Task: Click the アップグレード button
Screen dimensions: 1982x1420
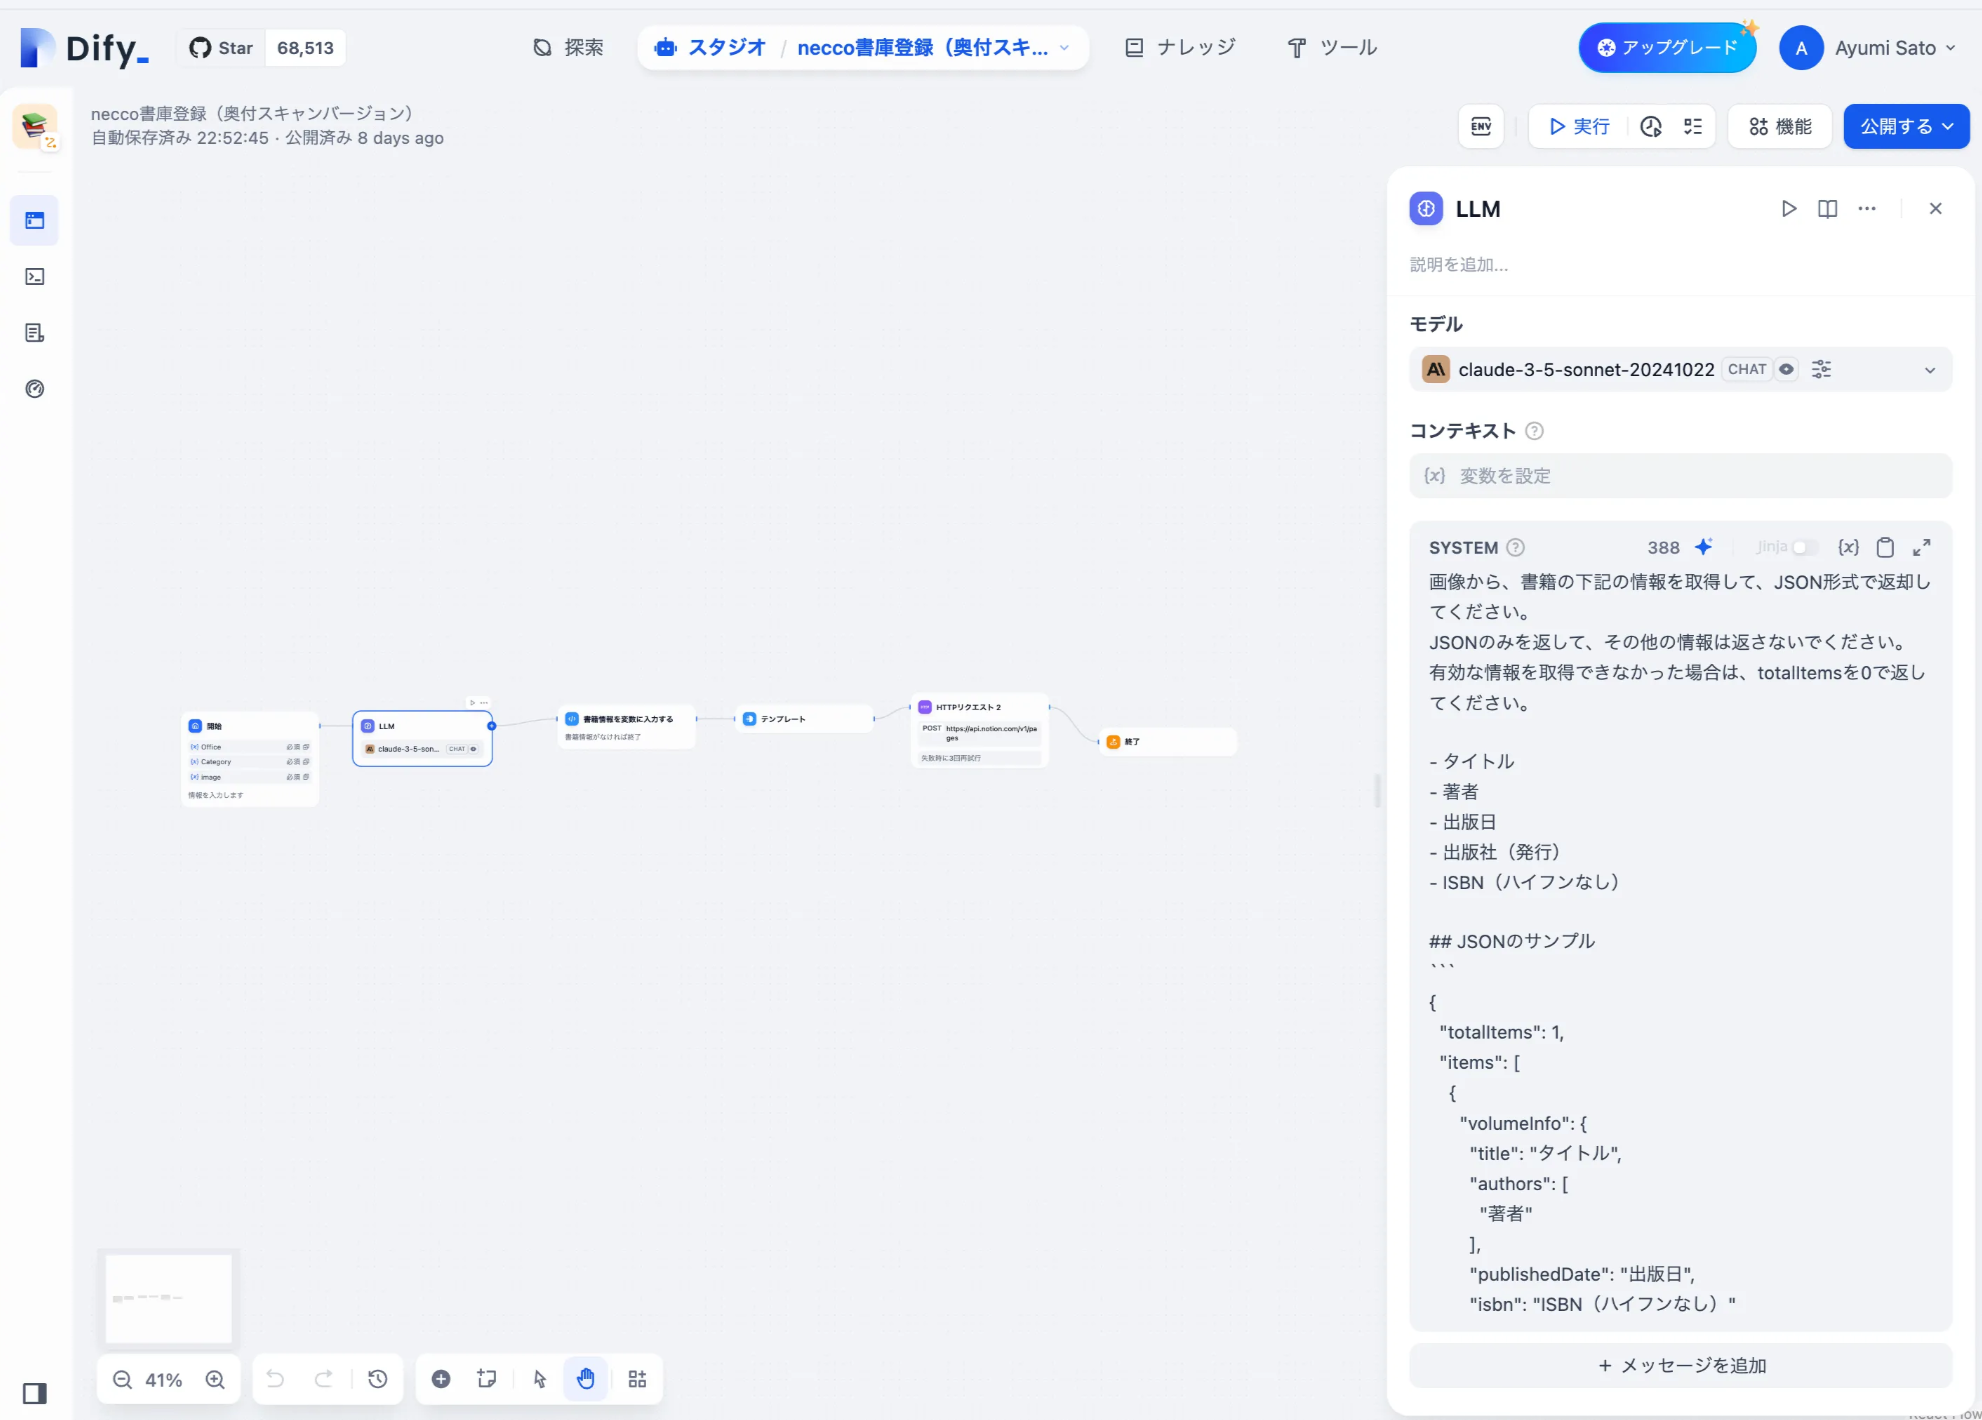Action: coord(1667,48)
